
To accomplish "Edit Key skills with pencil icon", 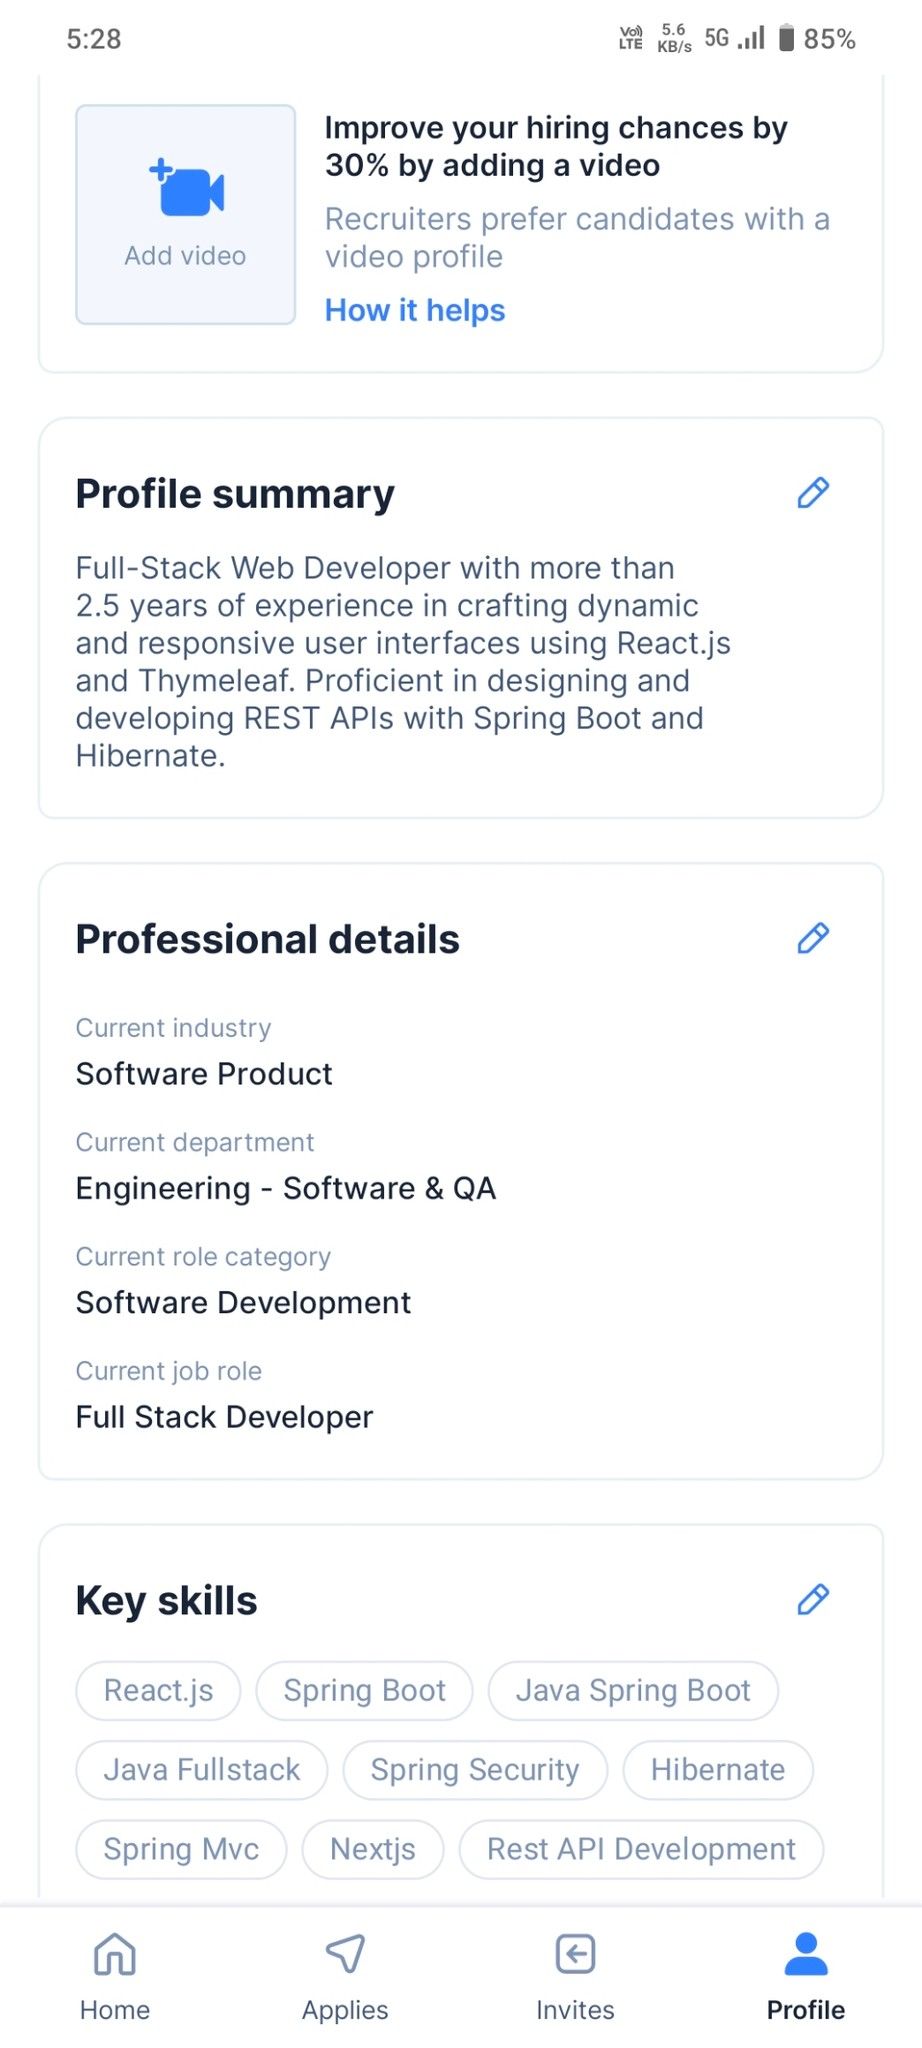I will pos(813,1599).
